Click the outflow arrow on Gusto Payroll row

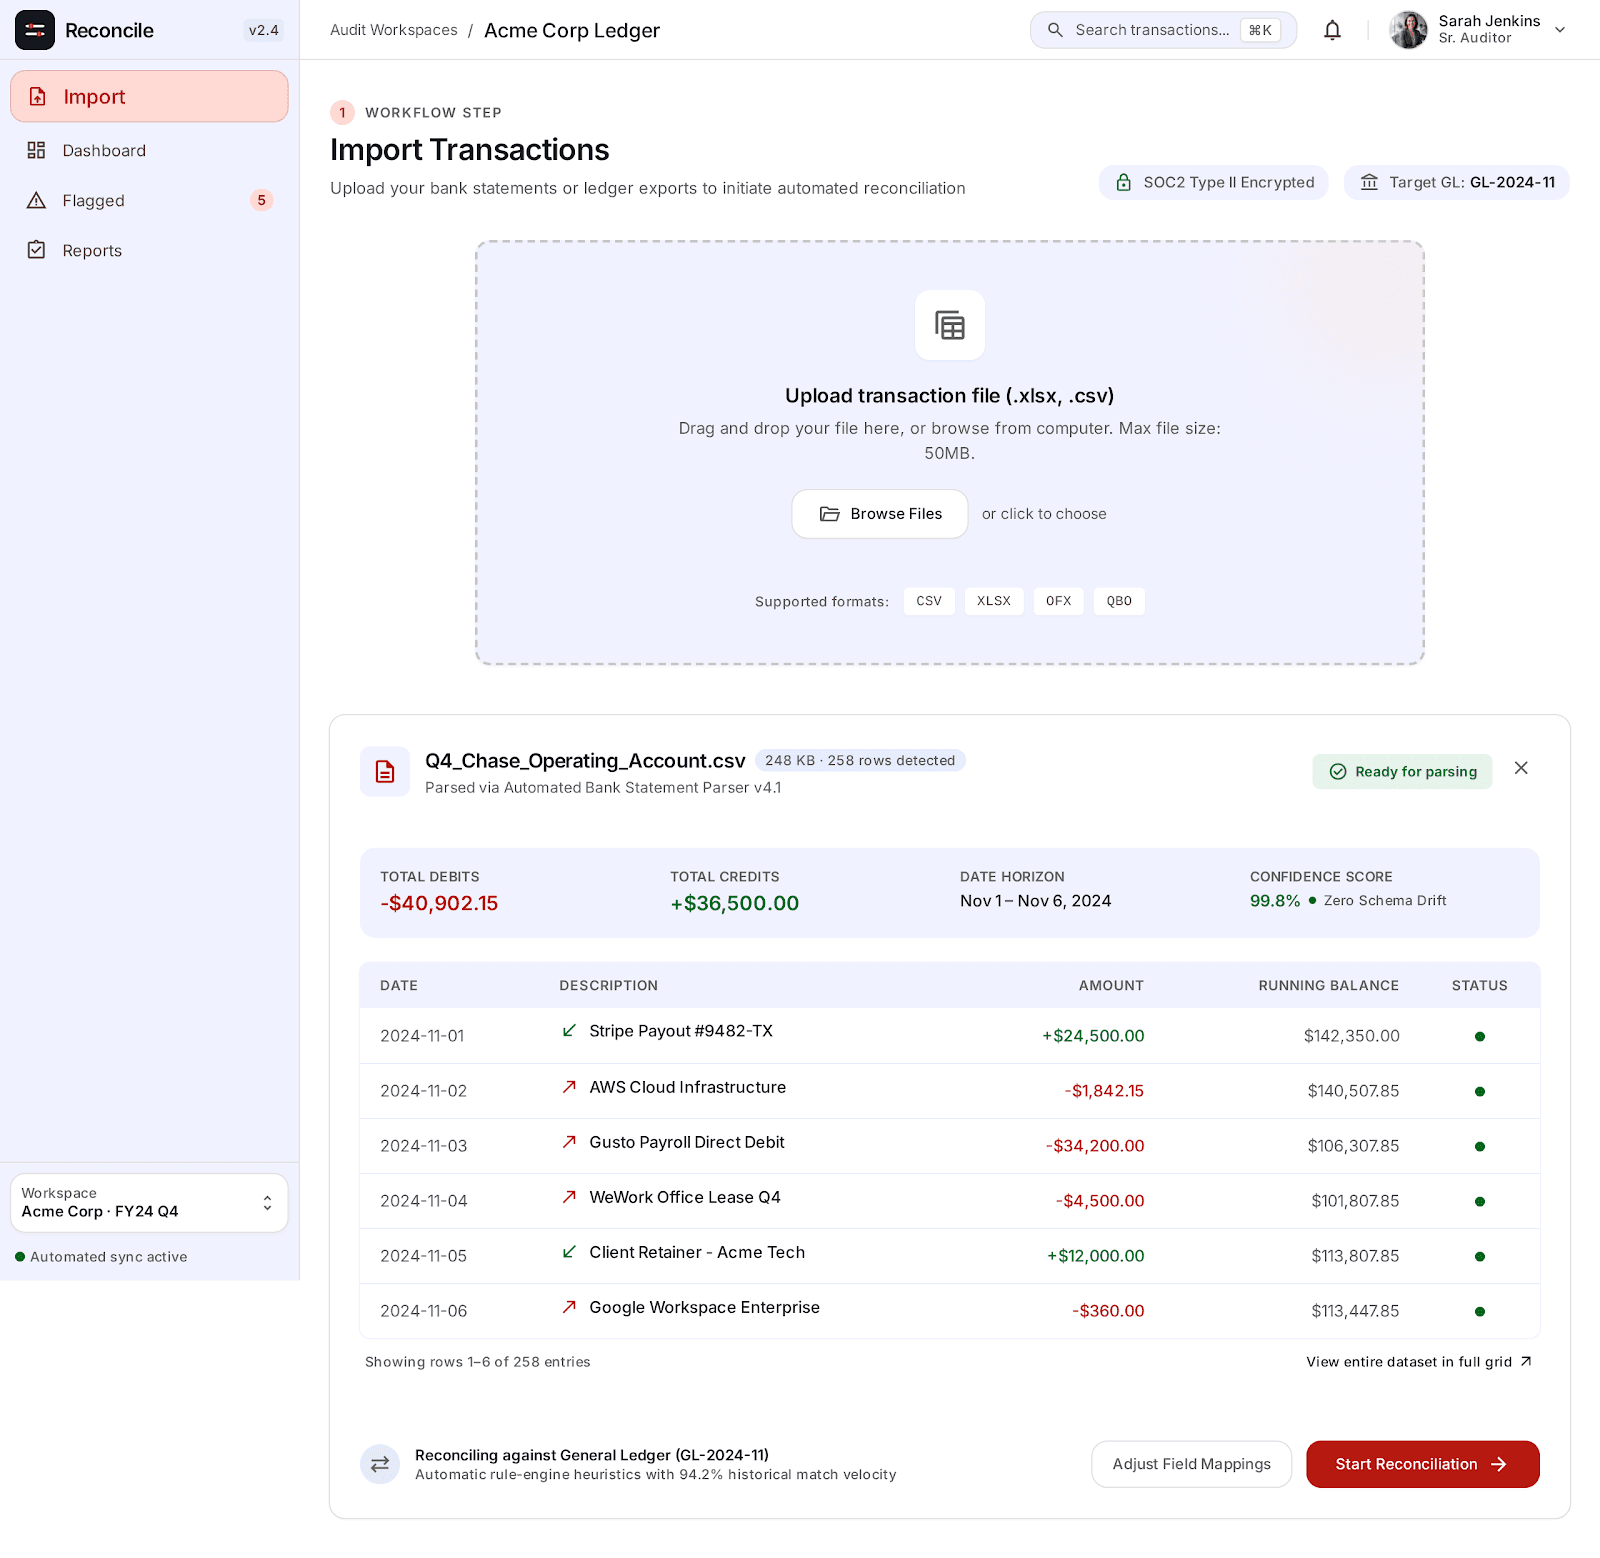click(x=569, y=1141)
